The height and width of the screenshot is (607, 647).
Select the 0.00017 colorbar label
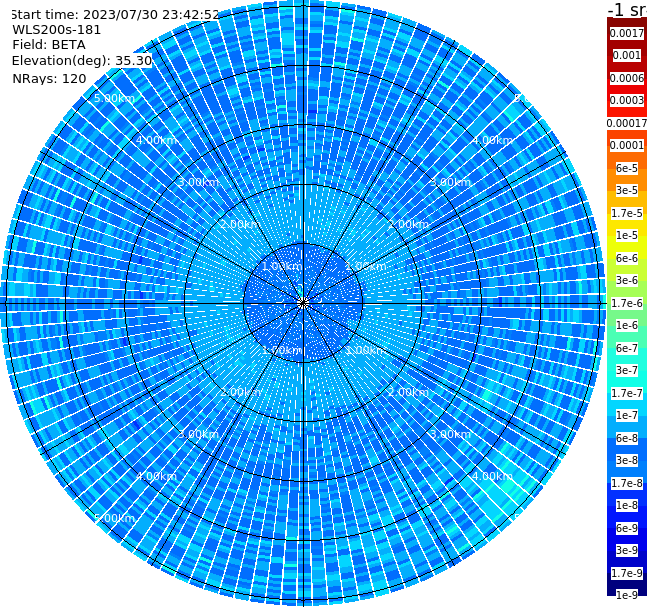(627, 123)
